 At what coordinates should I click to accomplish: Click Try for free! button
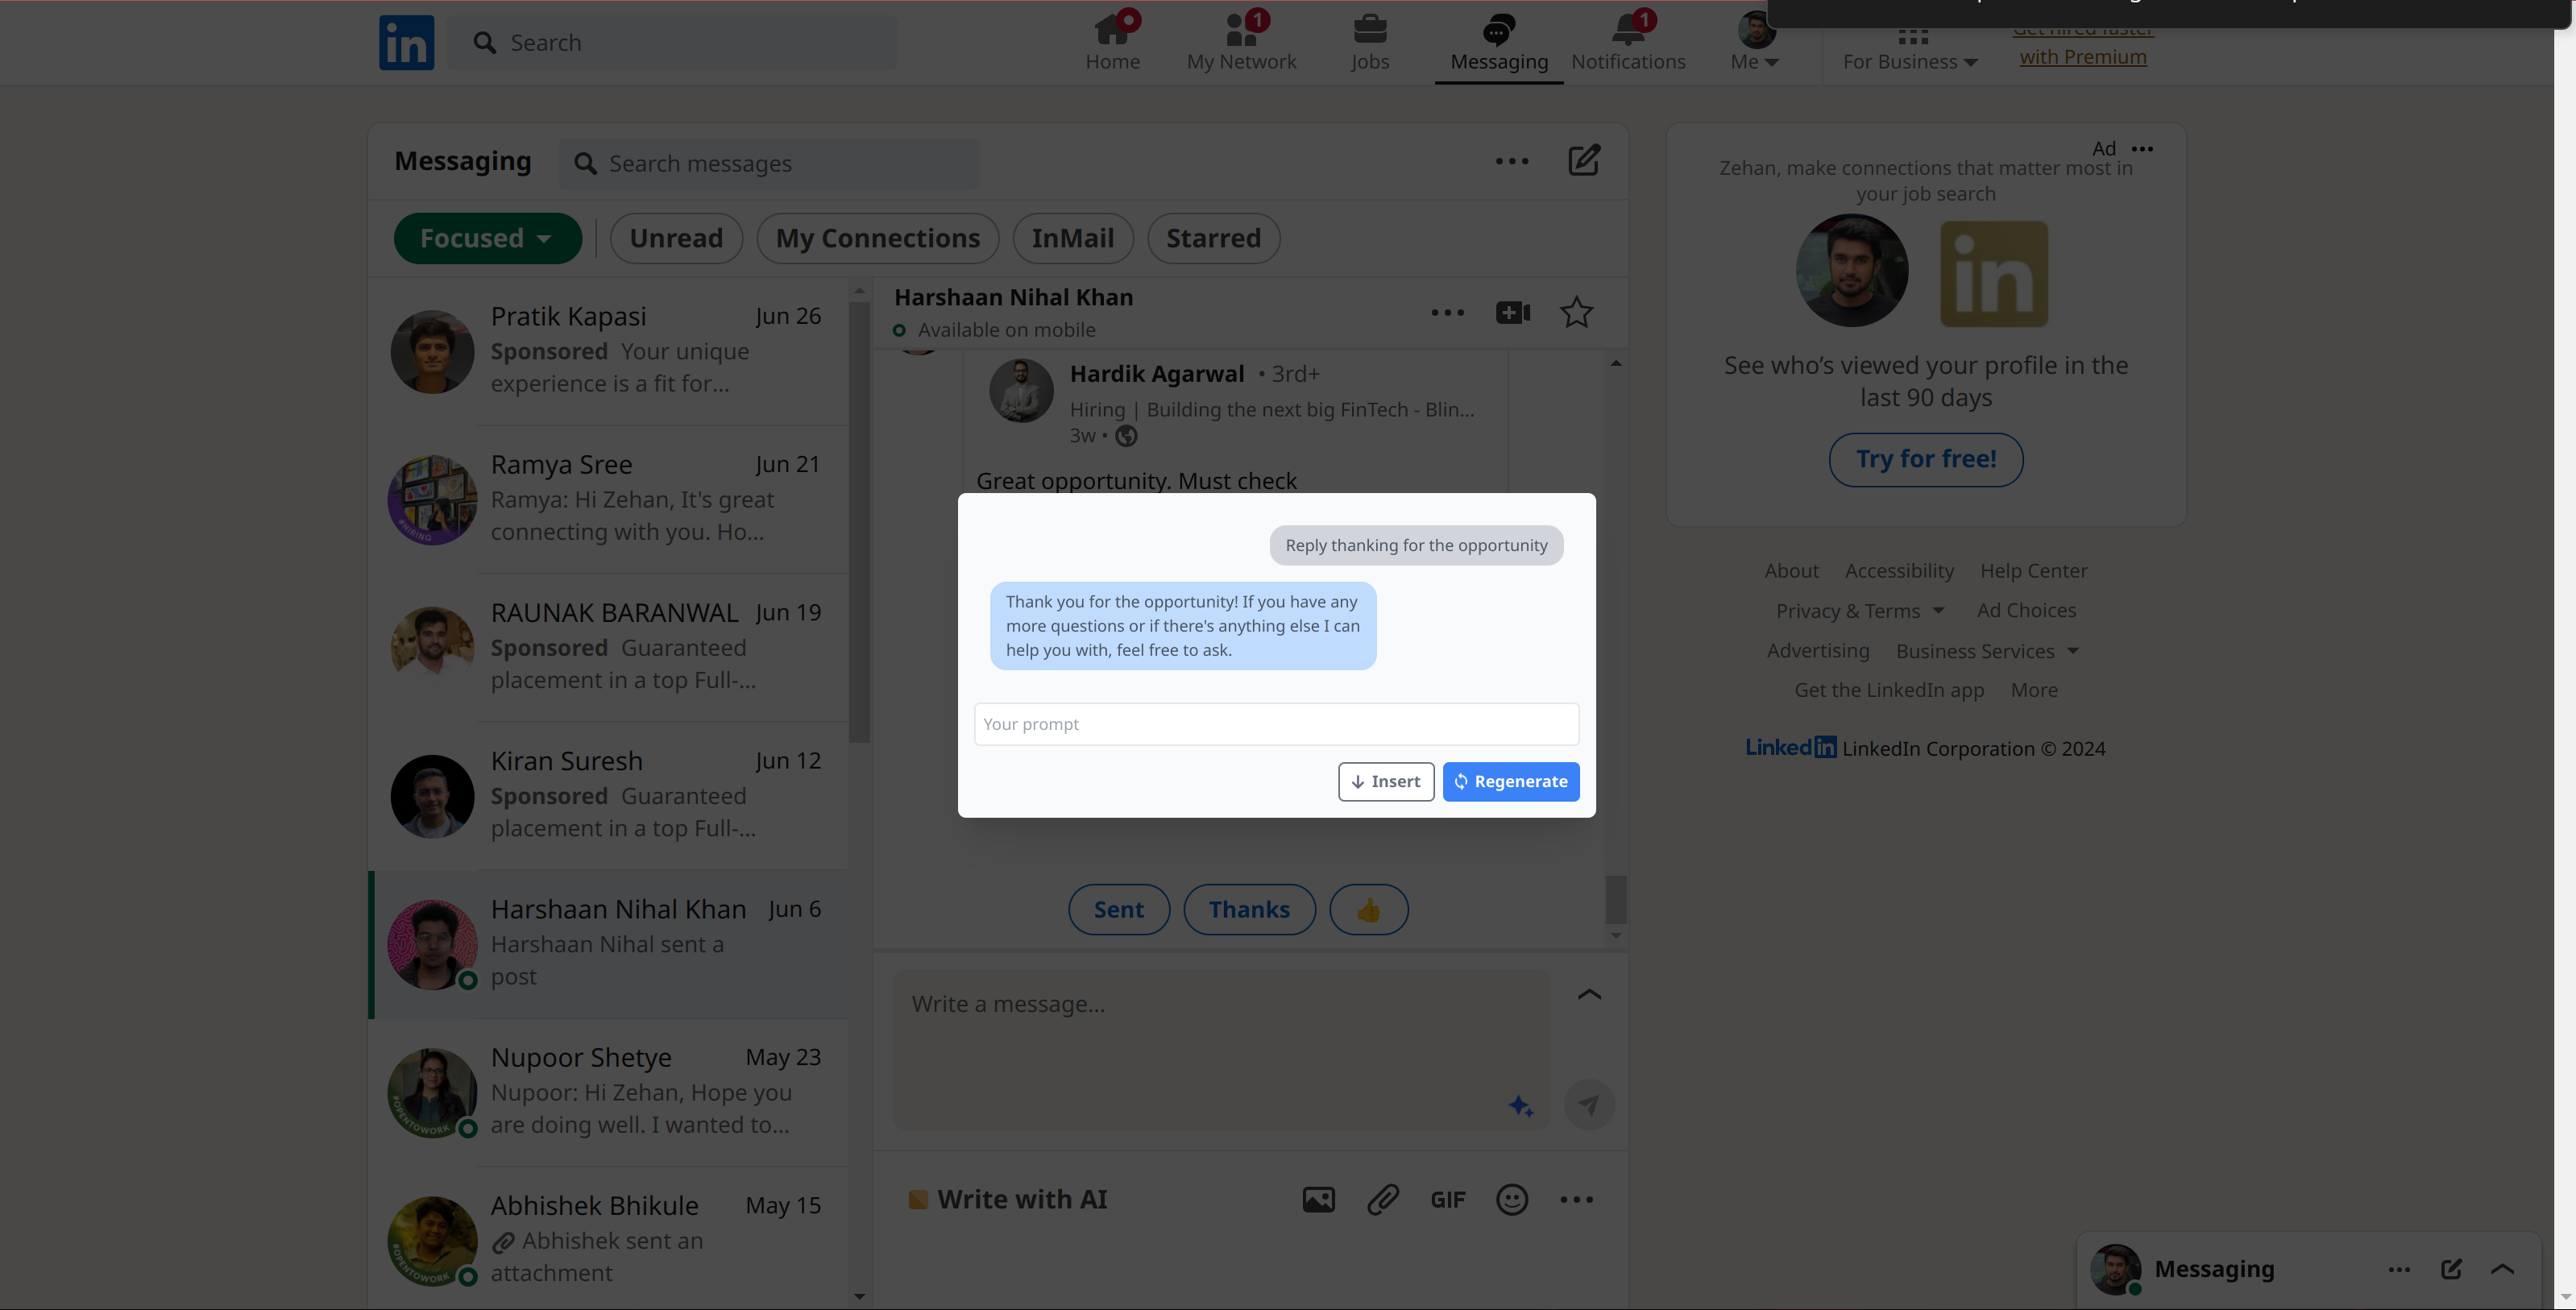1925,459
